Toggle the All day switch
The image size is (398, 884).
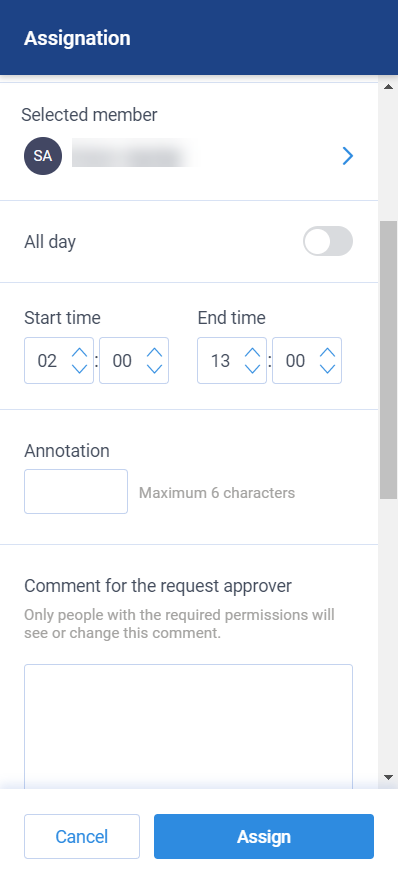[328, 241]
